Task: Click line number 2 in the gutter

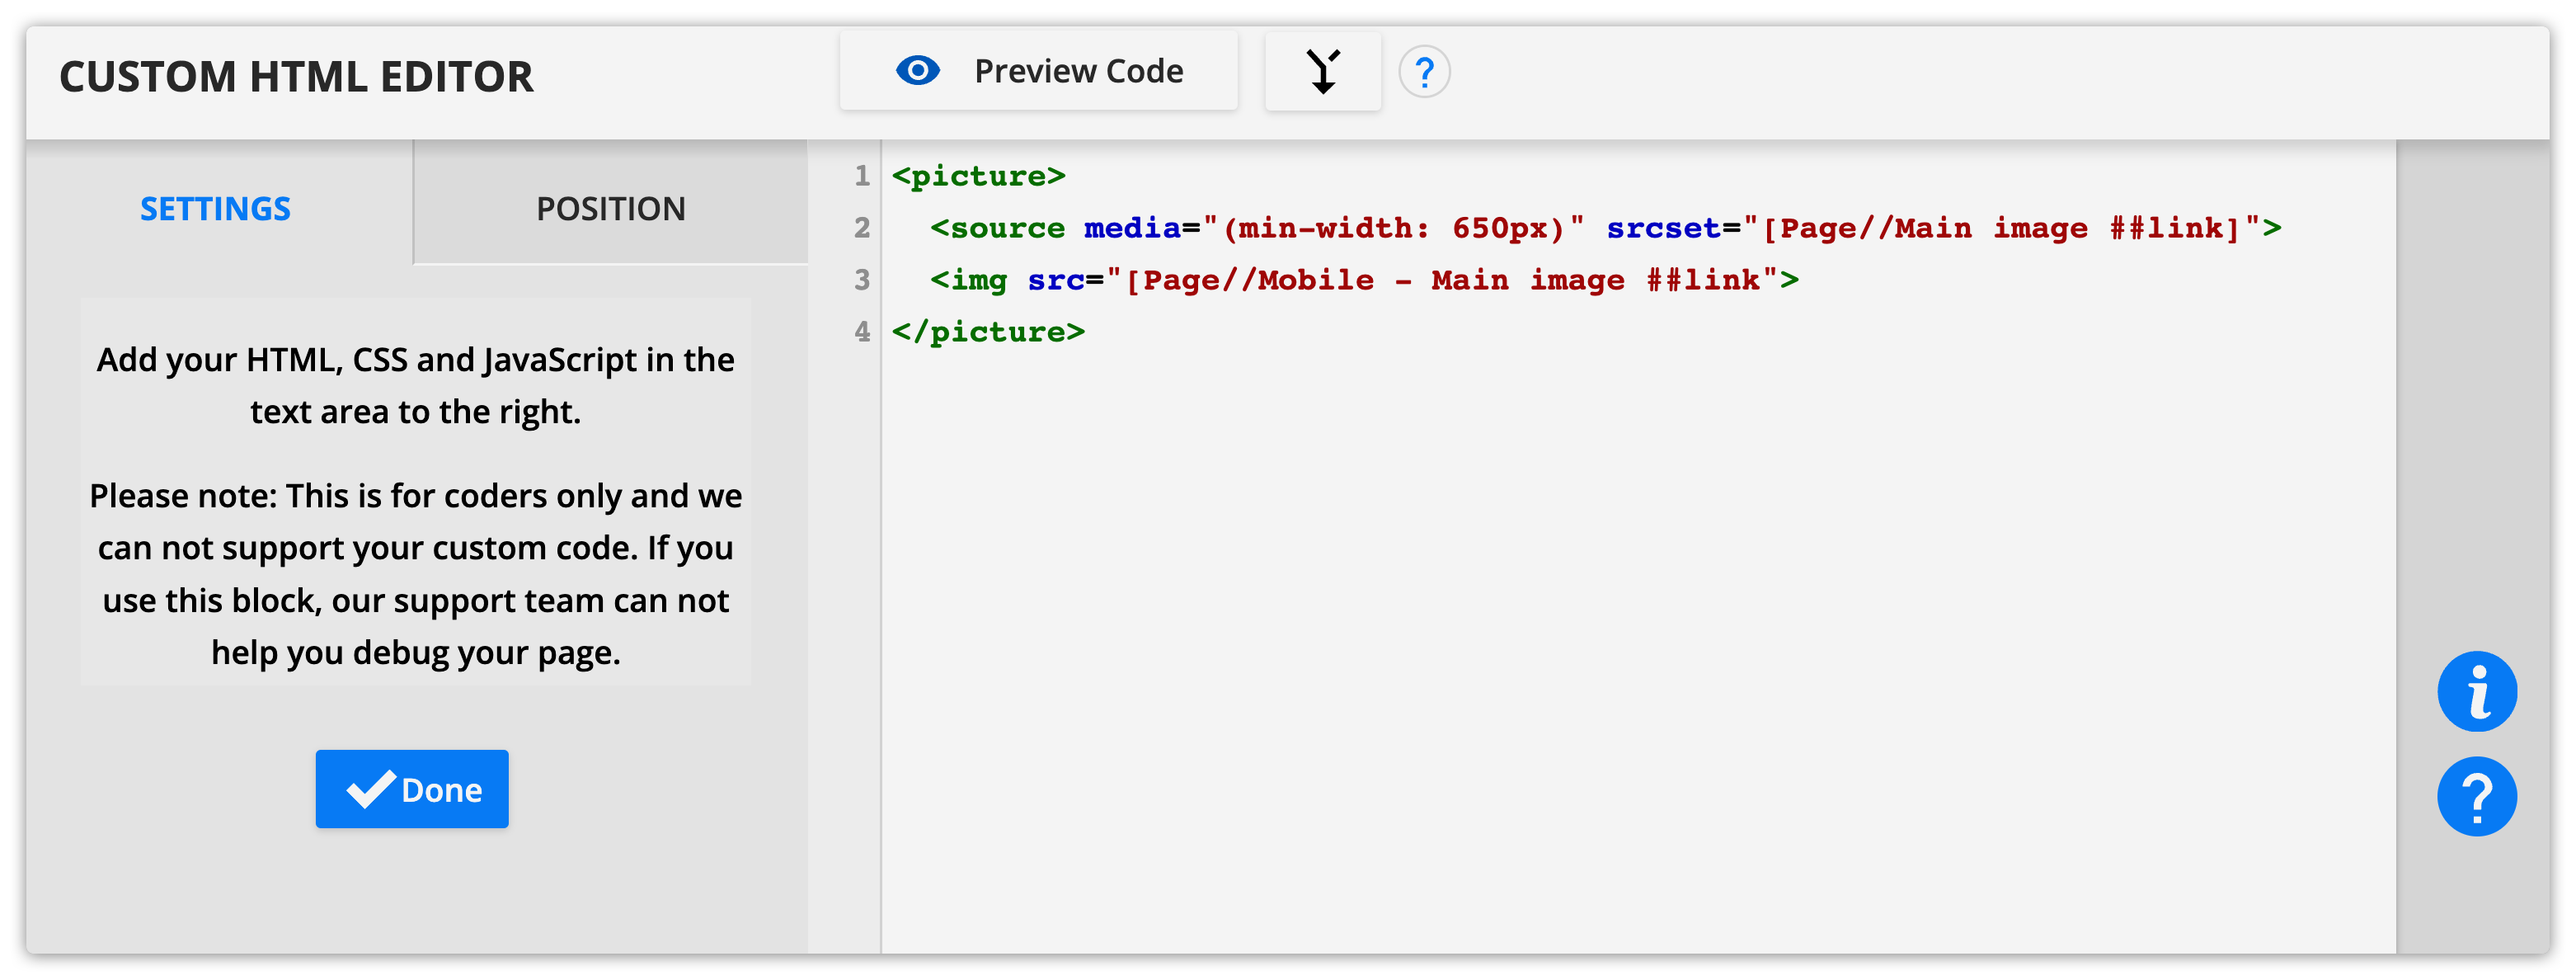Action: click(x=861, y=228)
